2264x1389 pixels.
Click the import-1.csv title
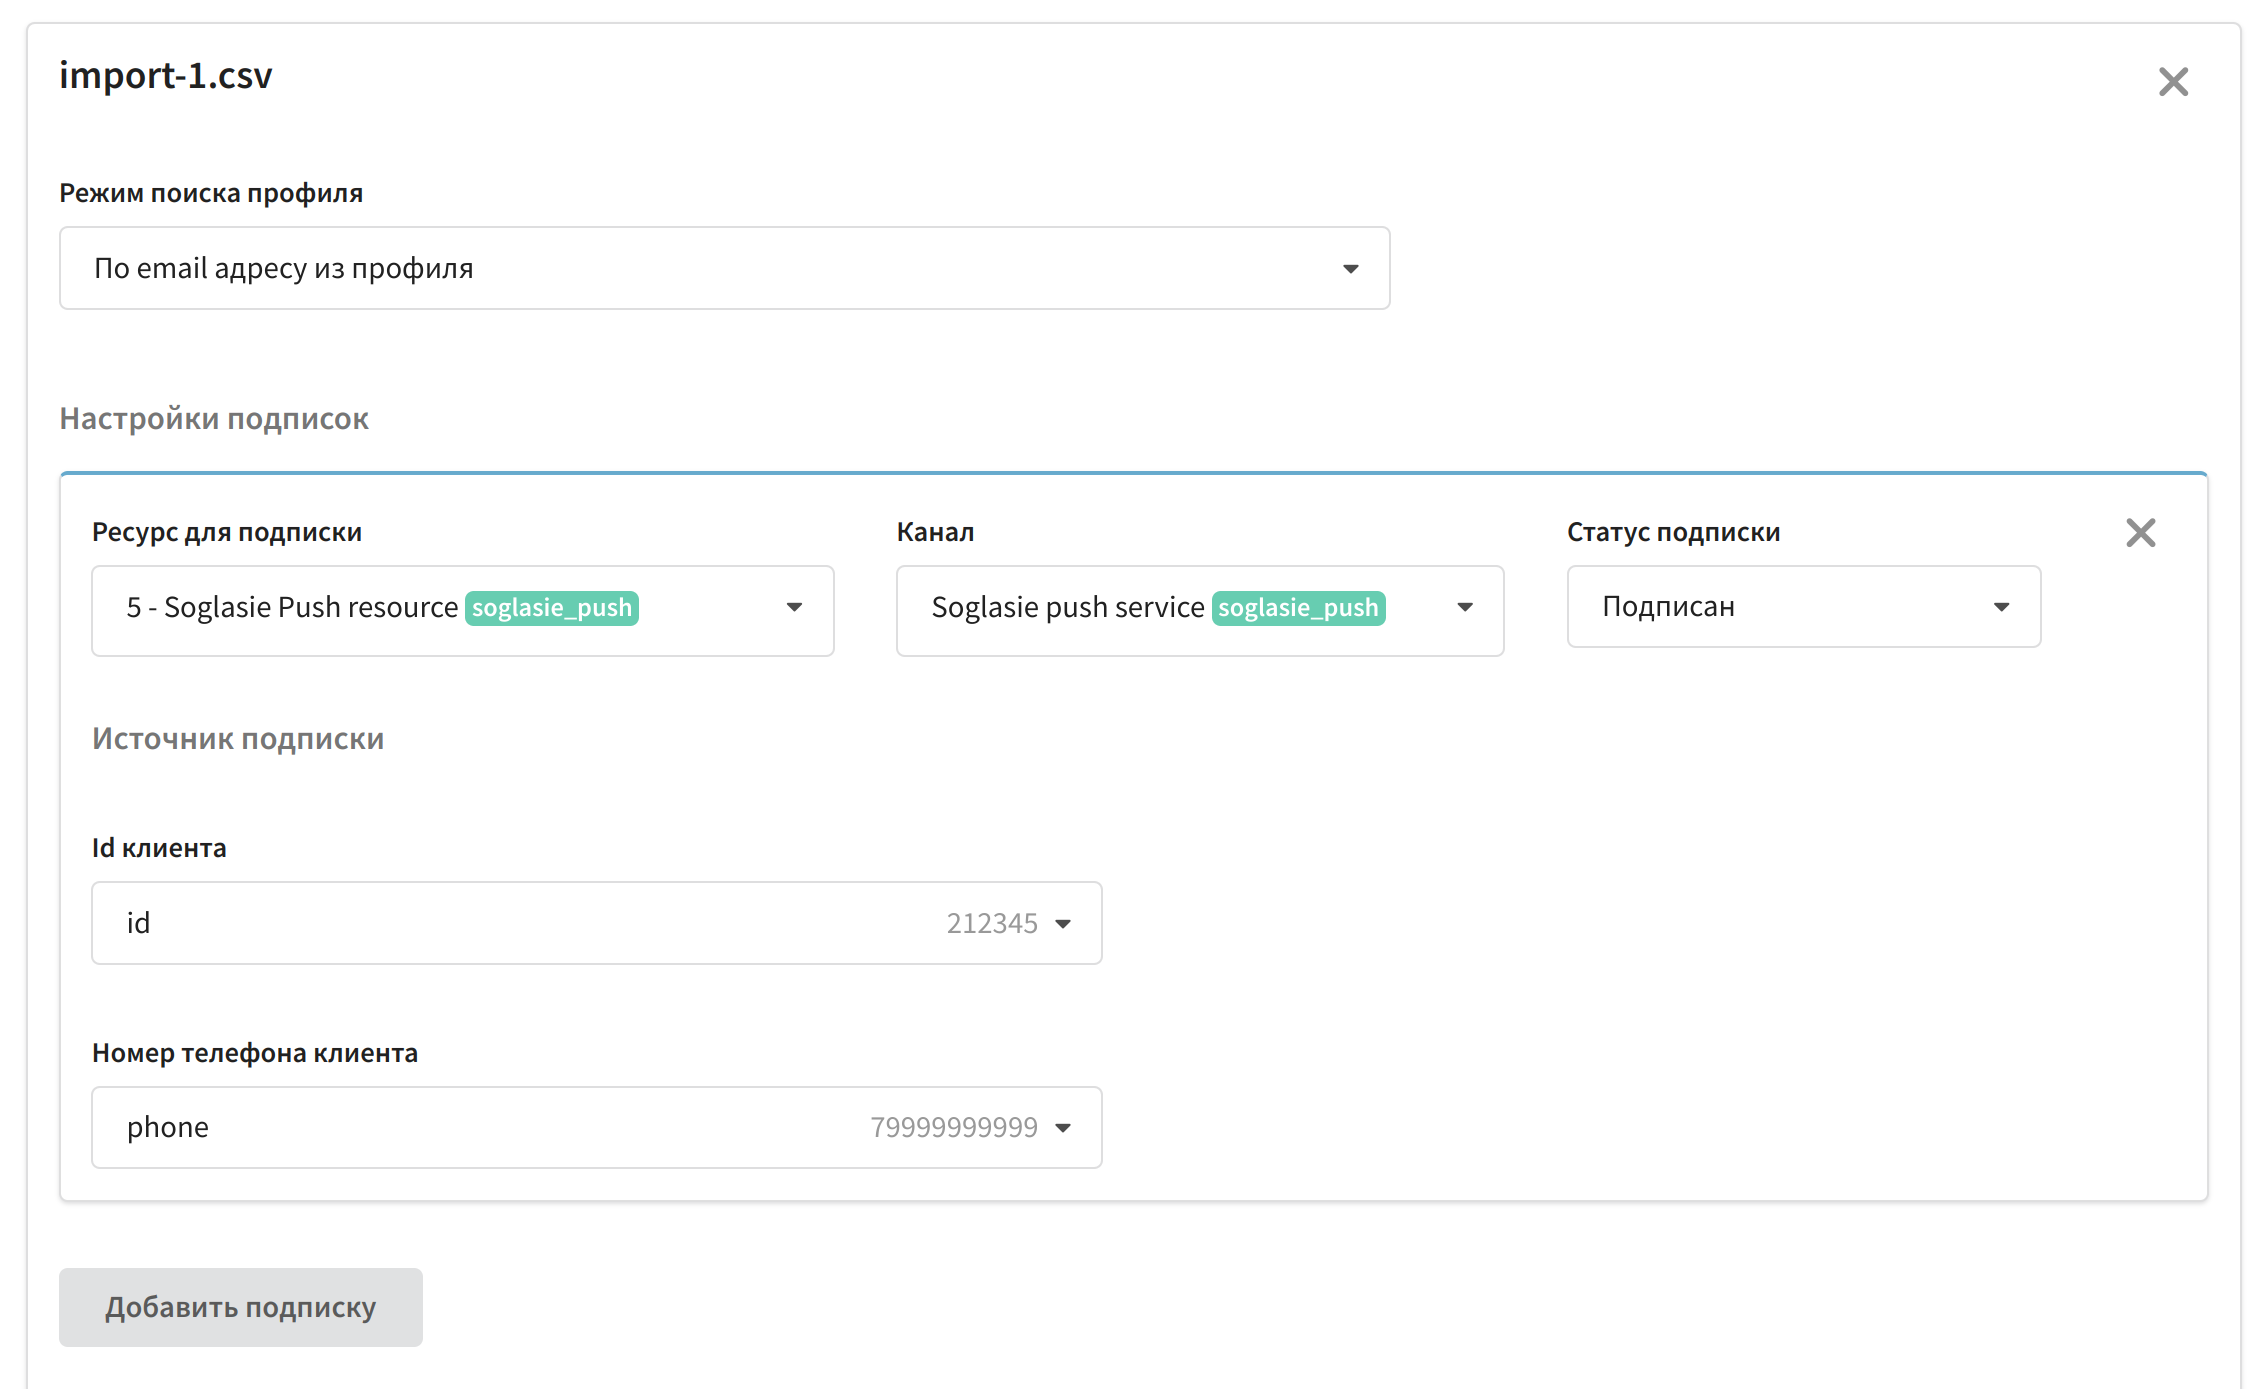[166, 76]
